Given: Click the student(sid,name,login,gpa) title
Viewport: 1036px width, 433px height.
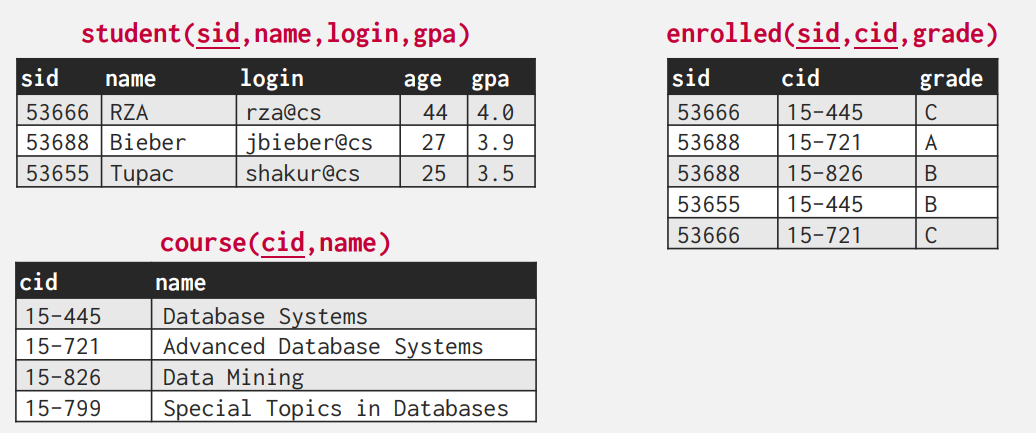Looking at the screenshot, I should pos(276,34).
